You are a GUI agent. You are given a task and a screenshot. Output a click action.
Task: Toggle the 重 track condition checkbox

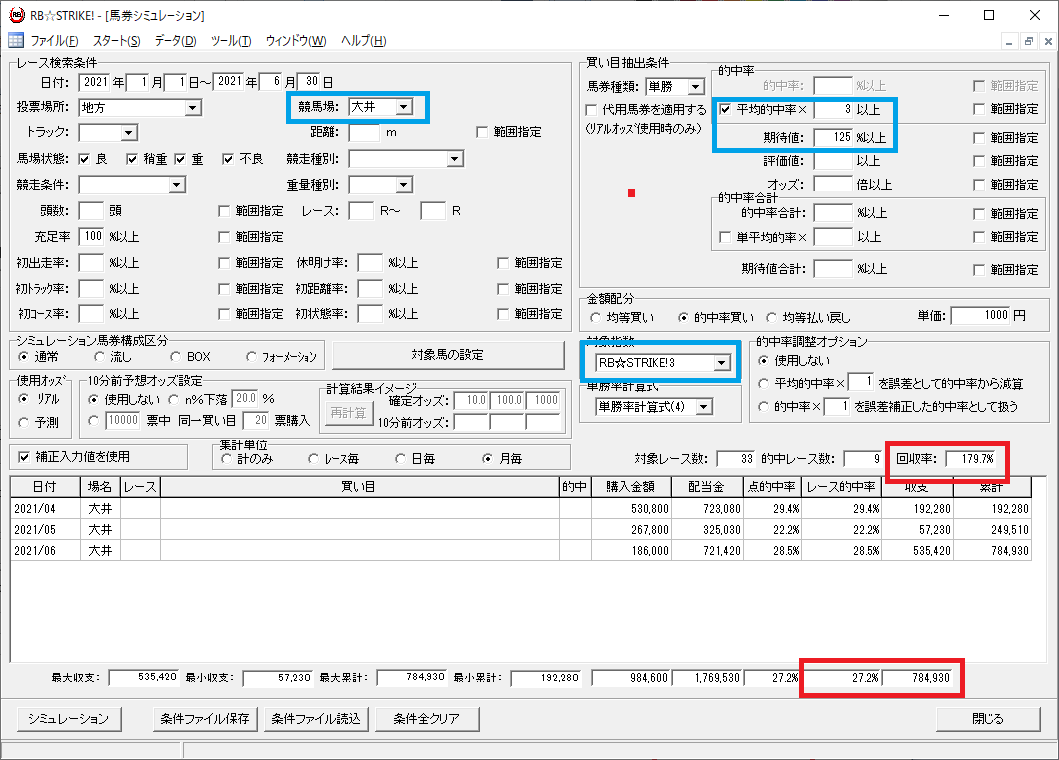pos(180,159)
